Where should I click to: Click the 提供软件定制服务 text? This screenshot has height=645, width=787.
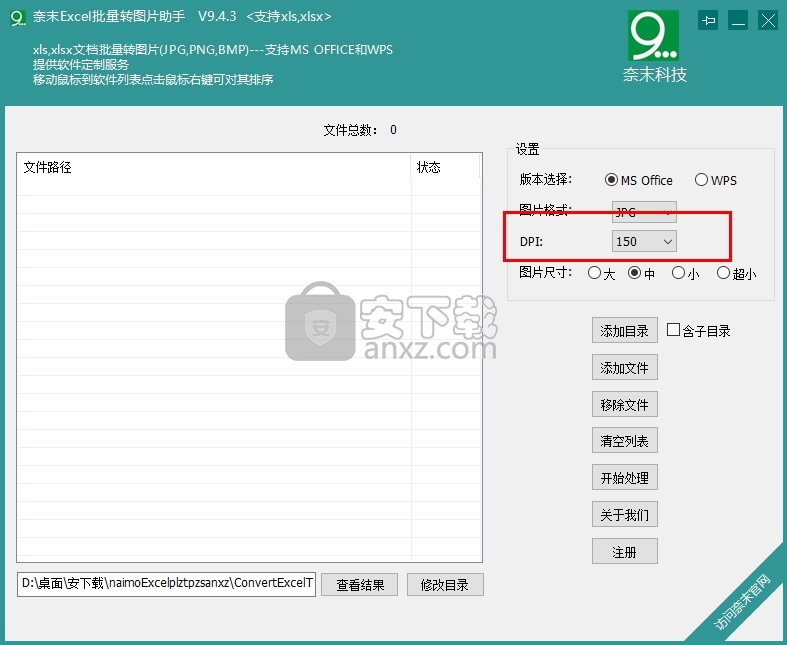point(81,64)
